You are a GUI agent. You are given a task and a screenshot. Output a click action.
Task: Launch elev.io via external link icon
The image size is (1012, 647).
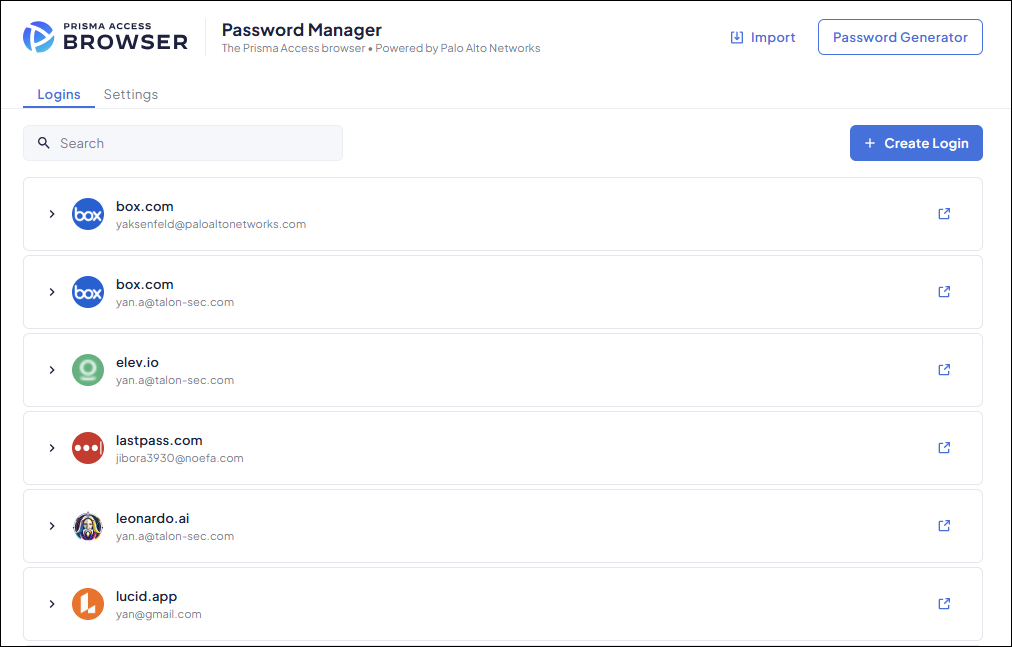tap(944, 370)
